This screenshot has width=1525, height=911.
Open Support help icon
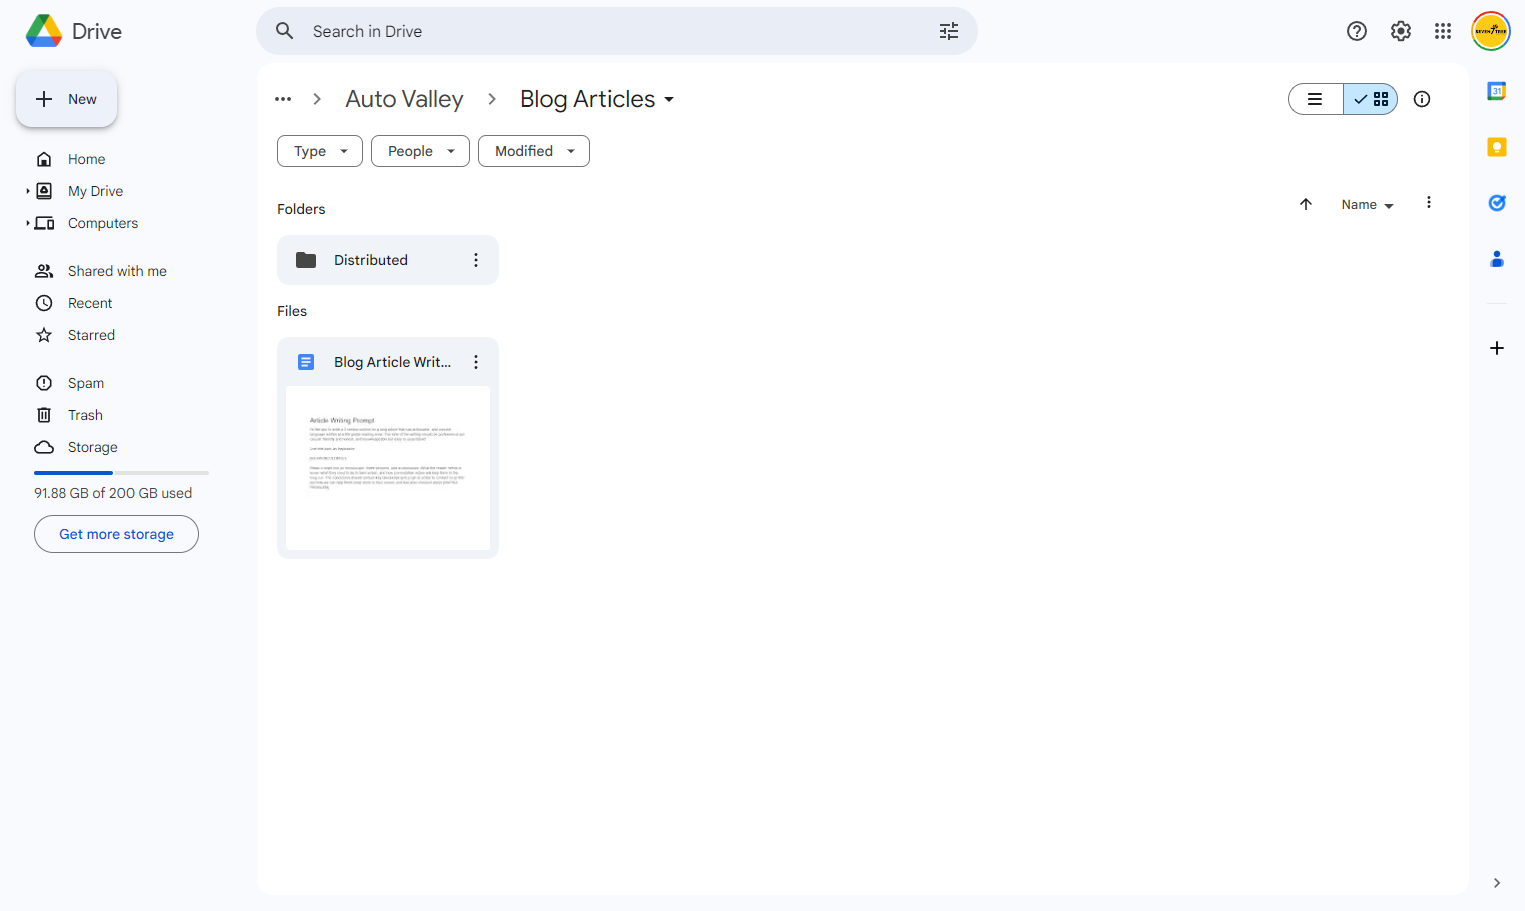tap(1356, 31)
